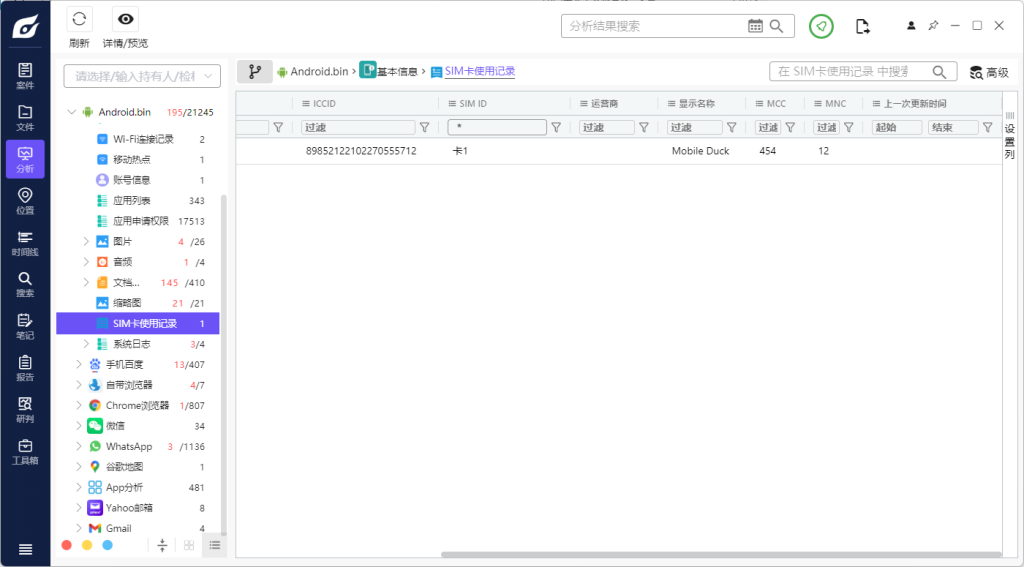
Task: Toggle 详情/预览 eye preview panel
Action: (125, 20)
